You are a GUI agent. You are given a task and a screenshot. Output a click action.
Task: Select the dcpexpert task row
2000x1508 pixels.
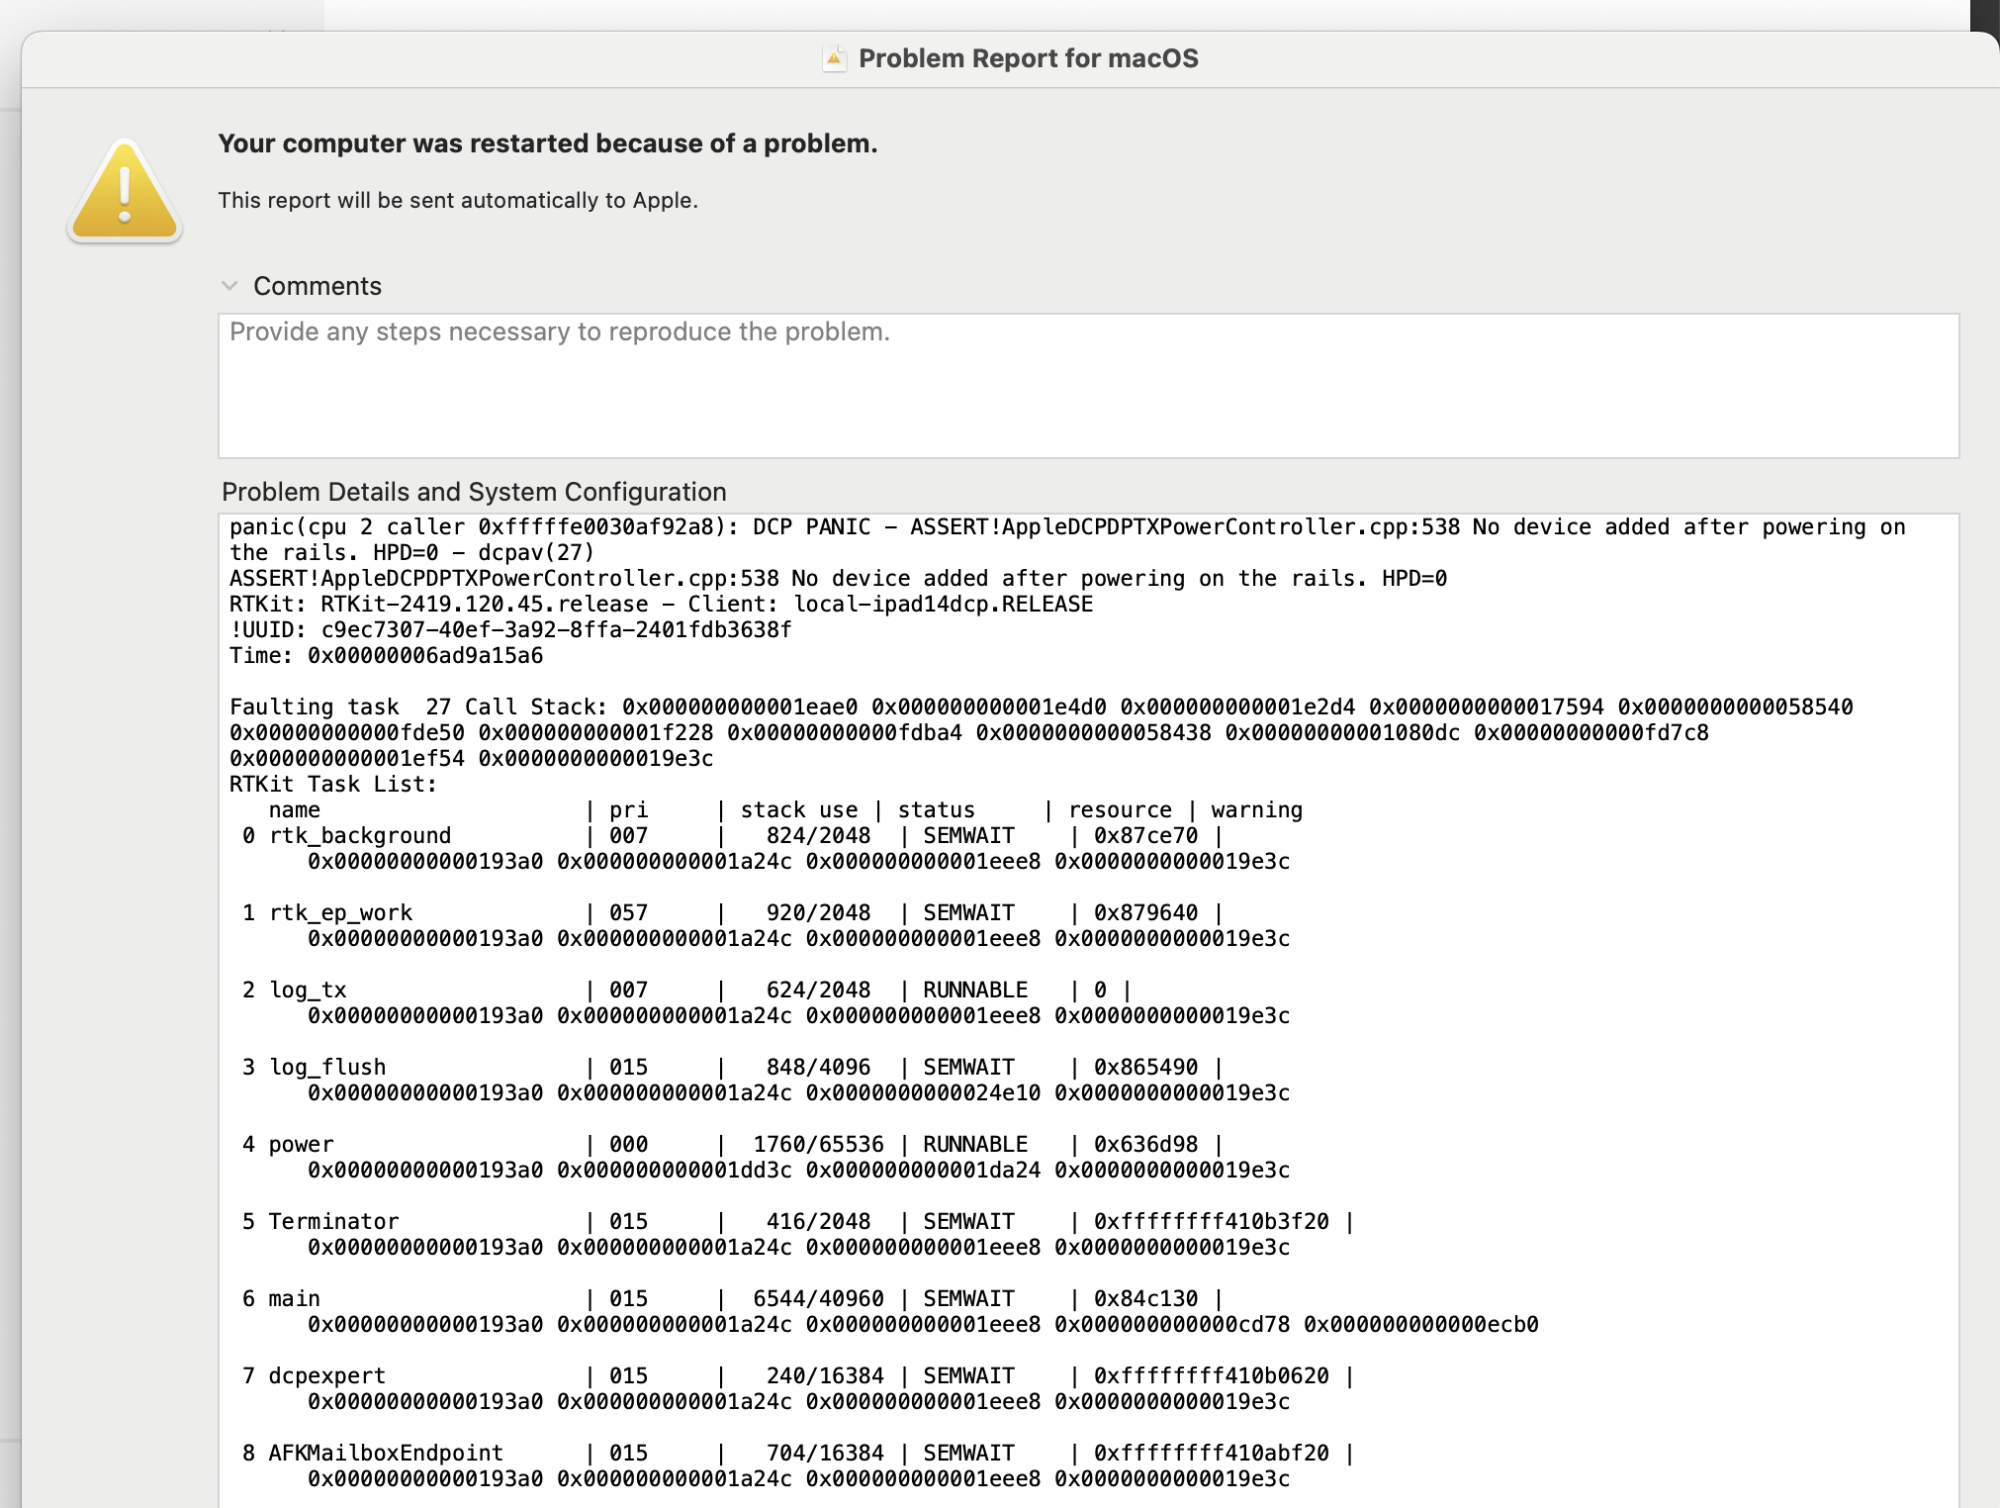coord(327,1376)
